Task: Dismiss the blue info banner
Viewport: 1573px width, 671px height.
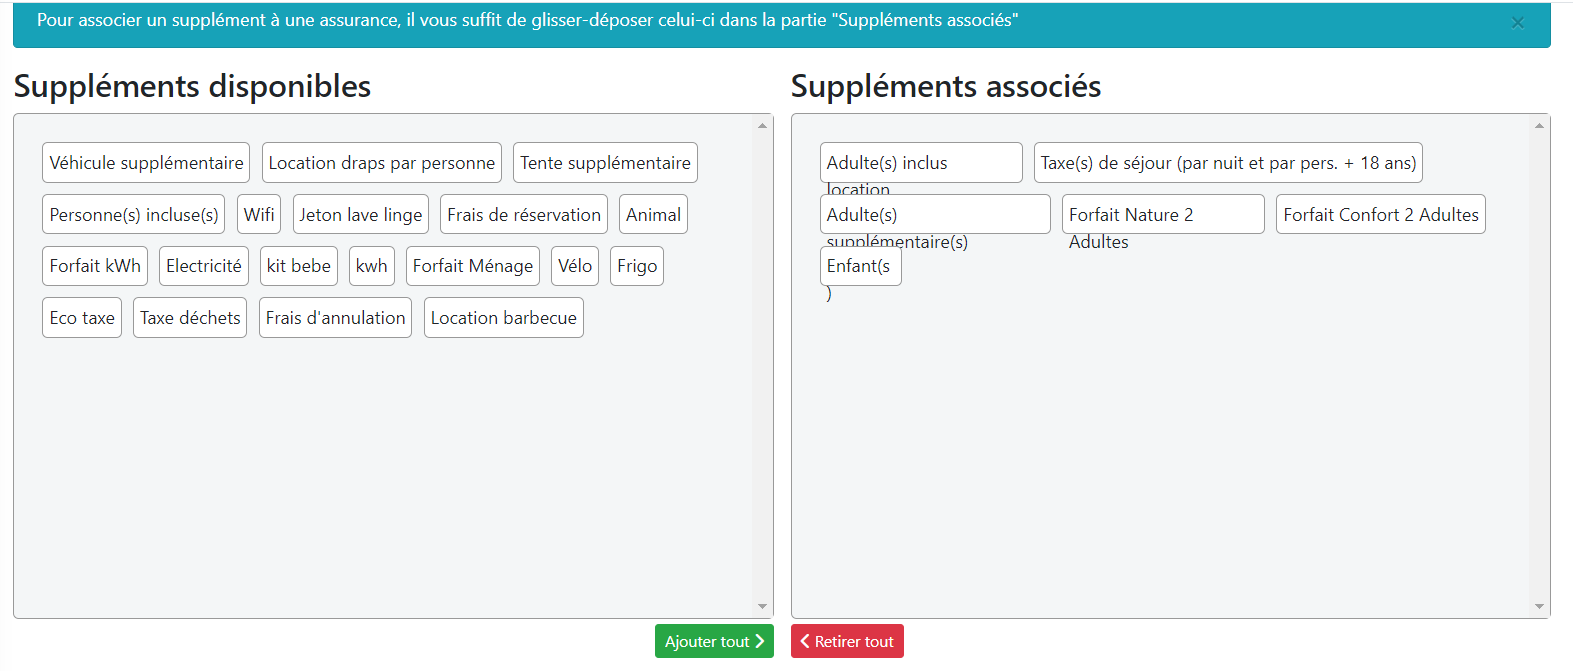Action: point(1517,23)
